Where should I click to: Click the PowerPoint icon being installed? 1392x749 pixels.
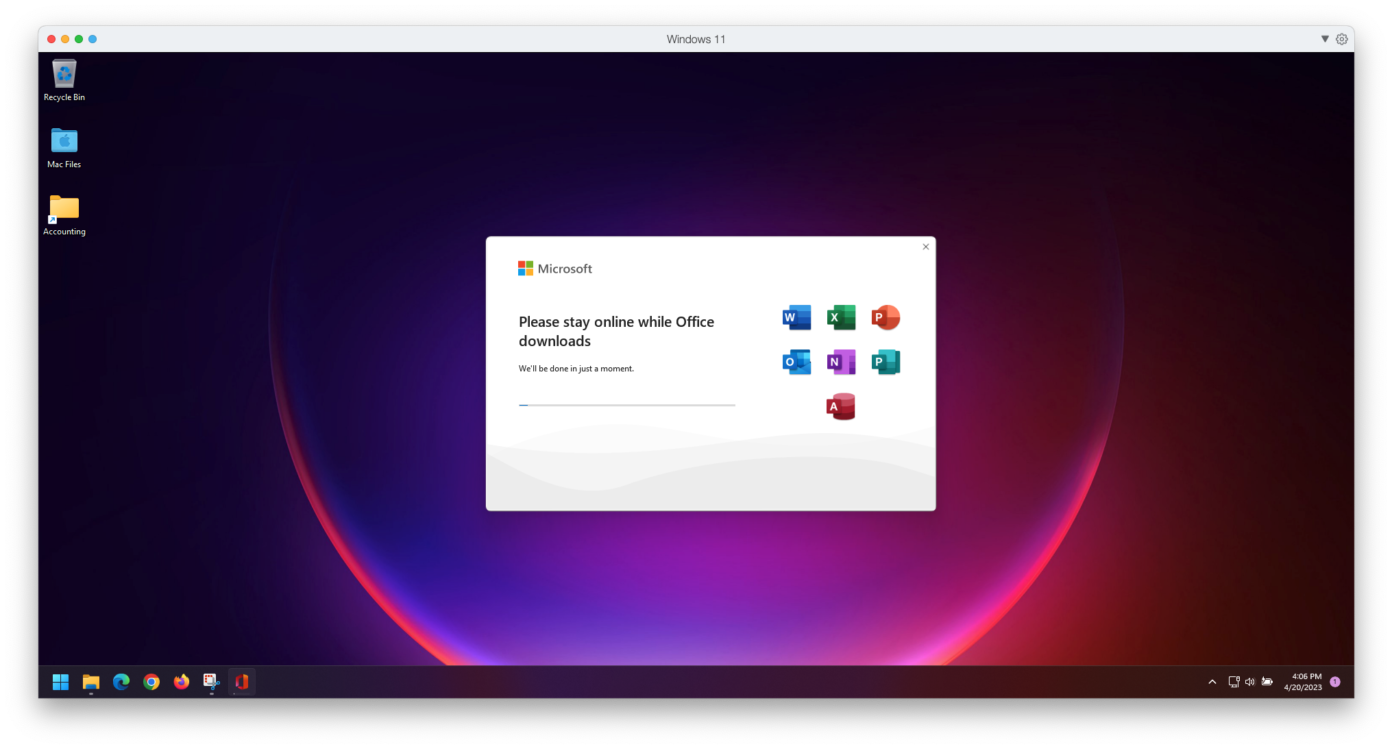click(886, 316)
